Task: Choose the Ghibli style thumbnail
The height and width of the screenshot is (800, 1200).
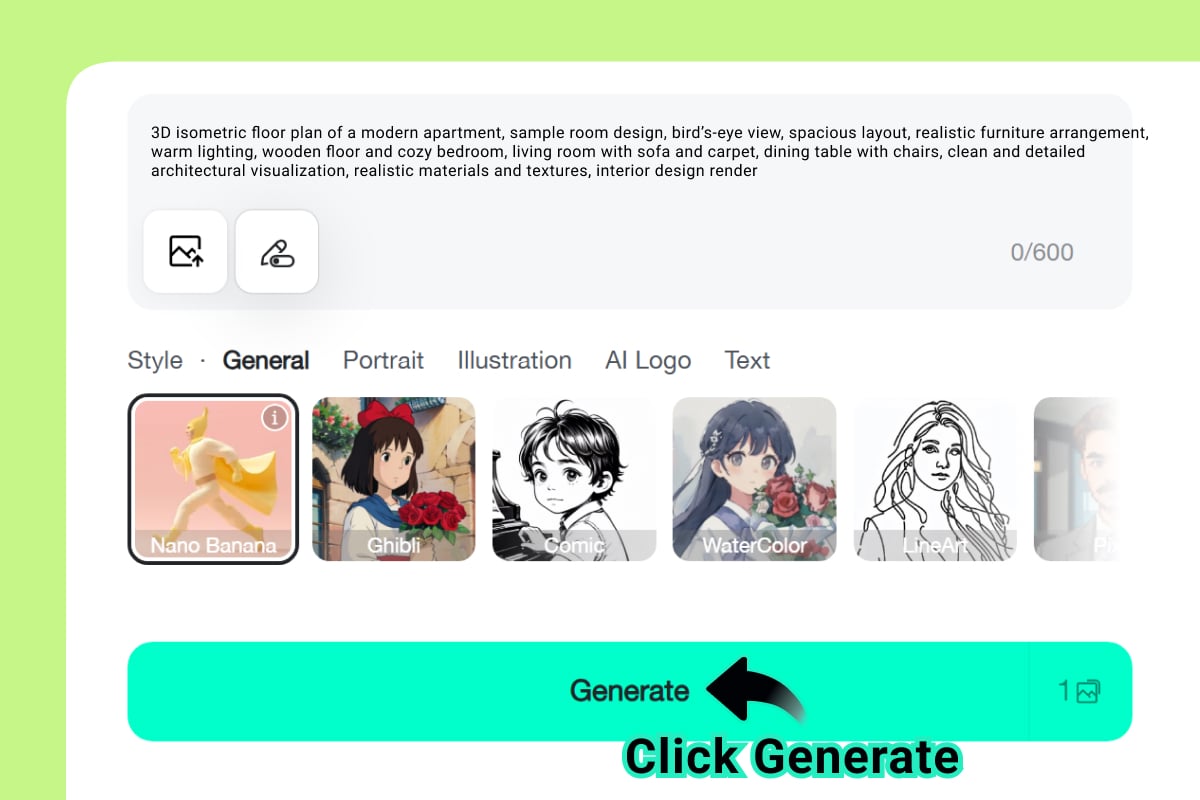Action: [x=394, y=479]
